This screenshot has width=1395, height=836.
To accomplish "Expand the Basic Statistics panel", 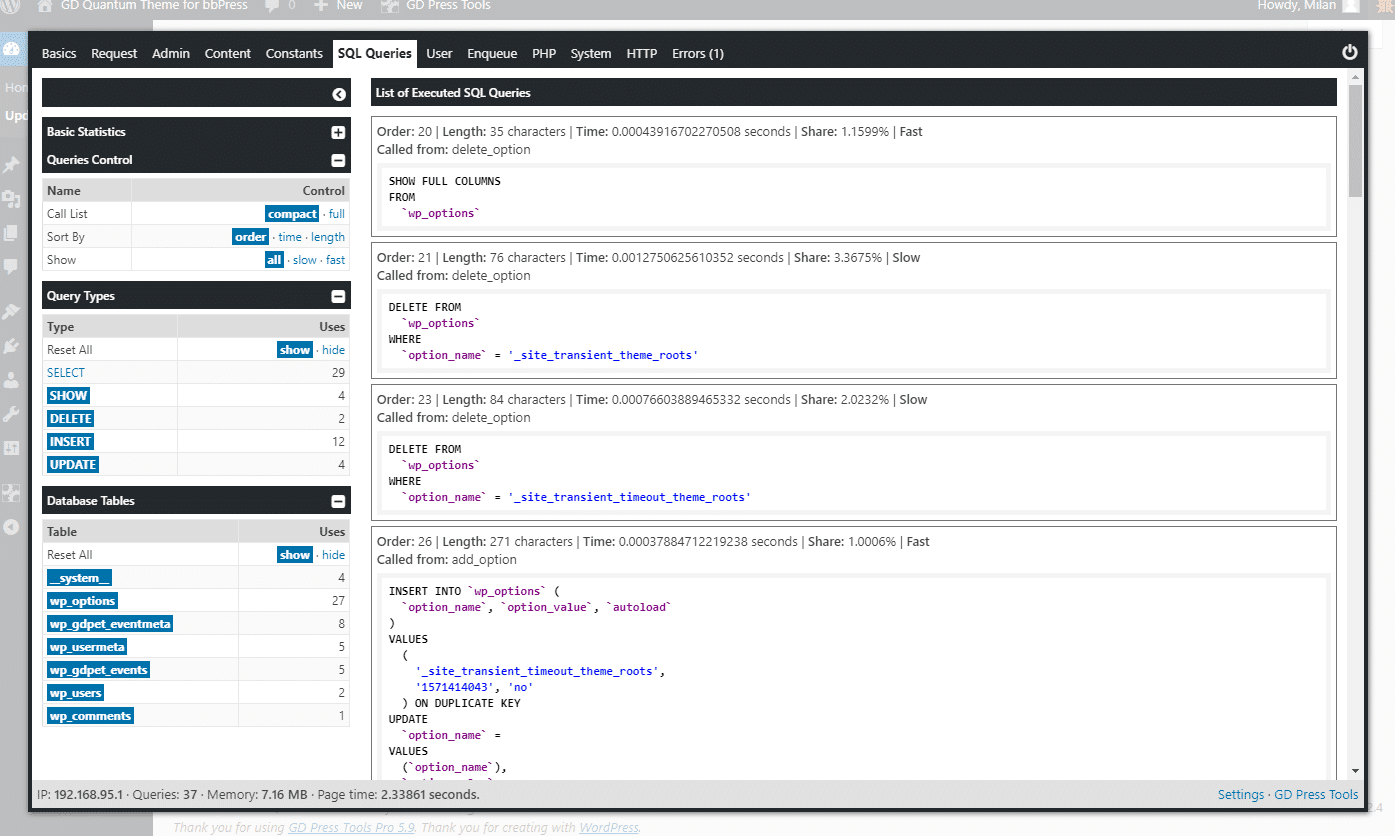I will [x=338, y=132].
